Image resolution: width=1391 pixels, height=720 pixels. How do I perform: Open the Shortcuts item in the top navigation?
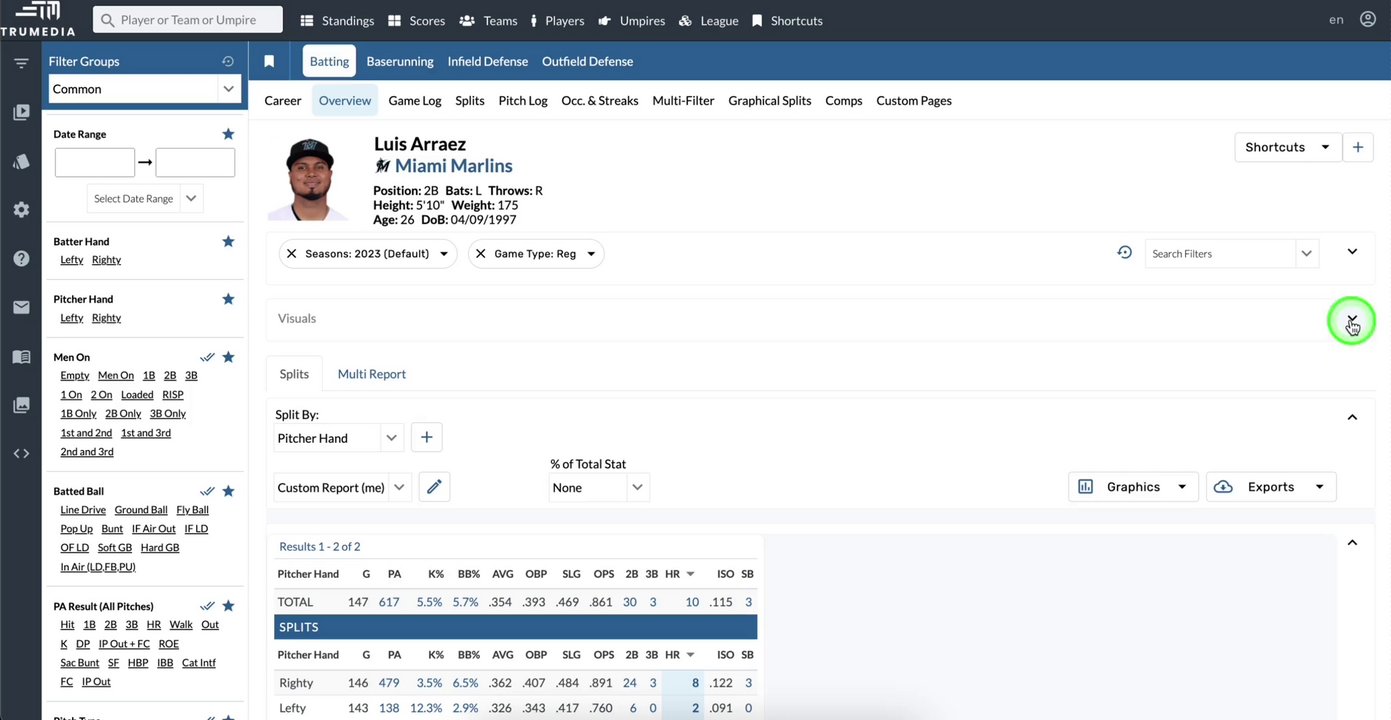[x=787, y=20]
